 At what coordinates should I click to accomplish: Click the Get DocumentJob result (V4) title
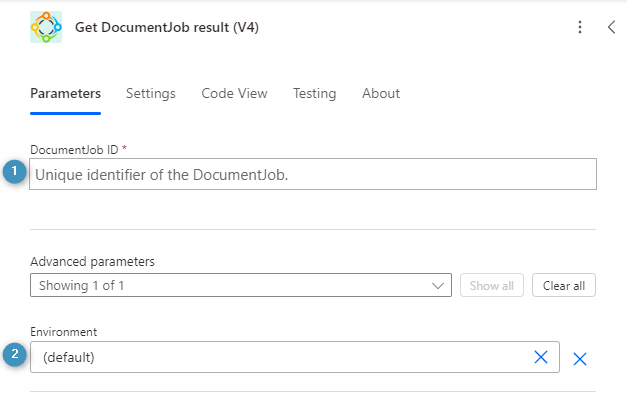tap(167, 27)
